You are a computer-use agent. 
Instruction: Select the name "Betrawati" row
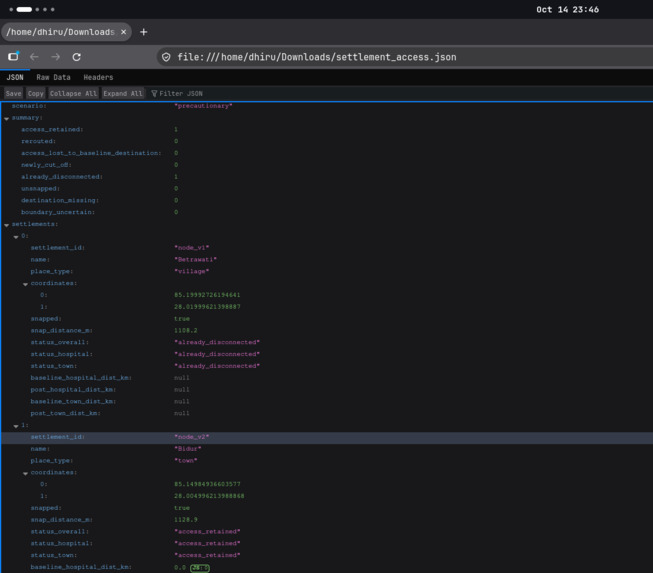pyautogui.click(x=327, y=259)
